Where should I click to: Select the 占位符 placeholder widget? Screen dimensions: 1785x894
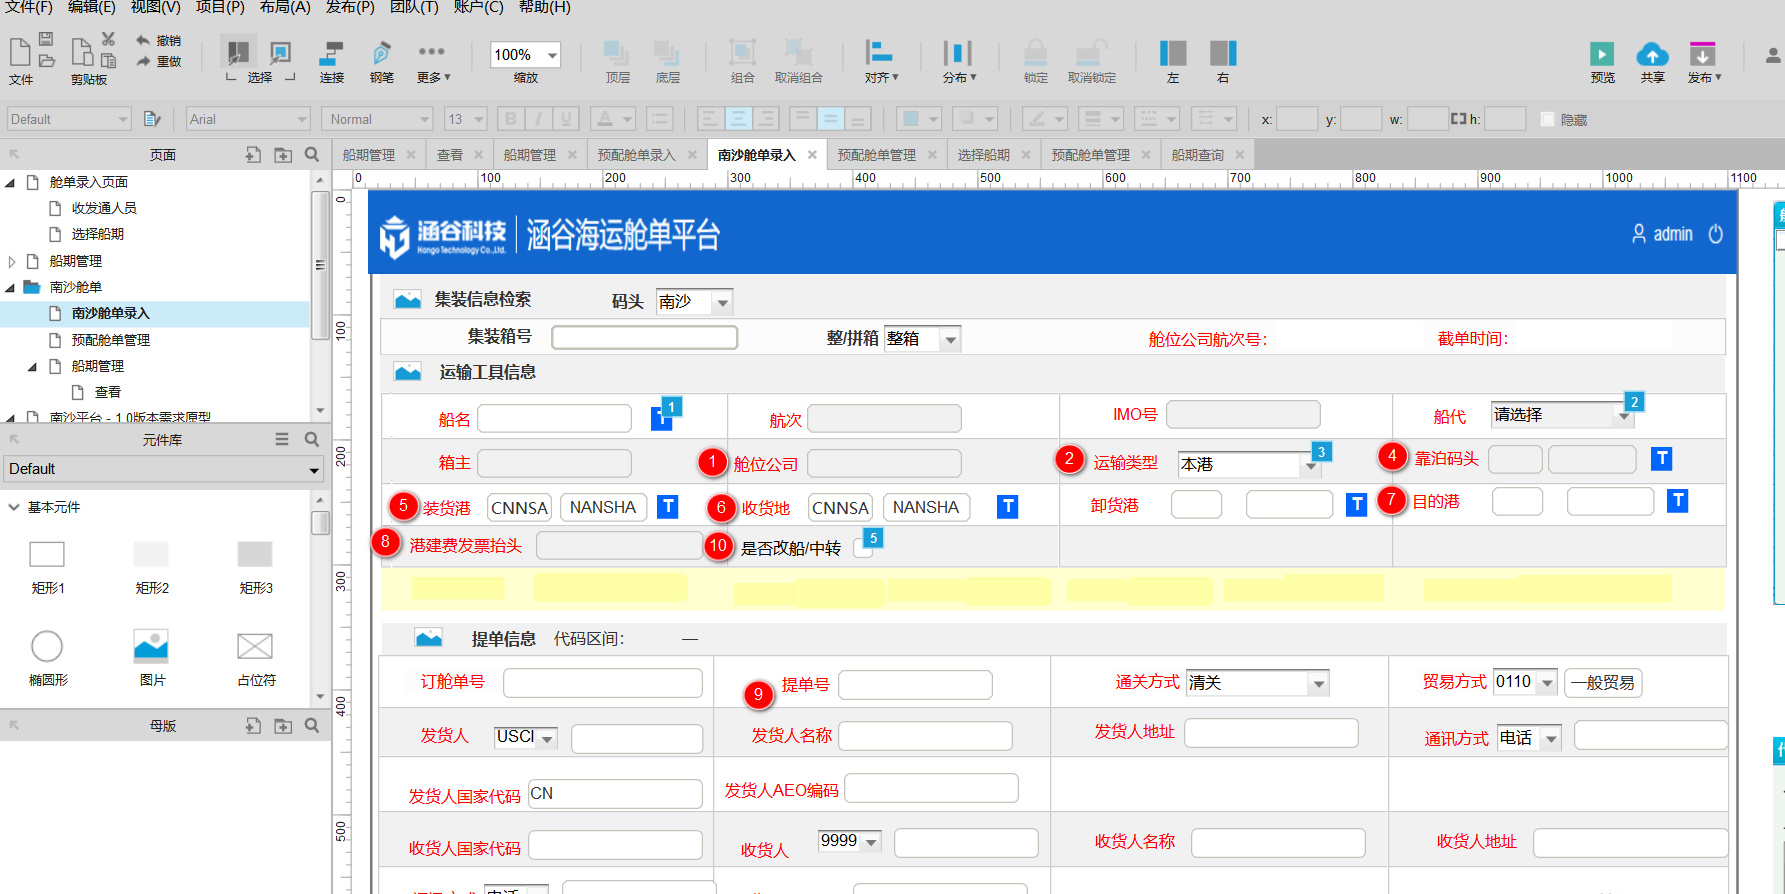tap(256, 656)
